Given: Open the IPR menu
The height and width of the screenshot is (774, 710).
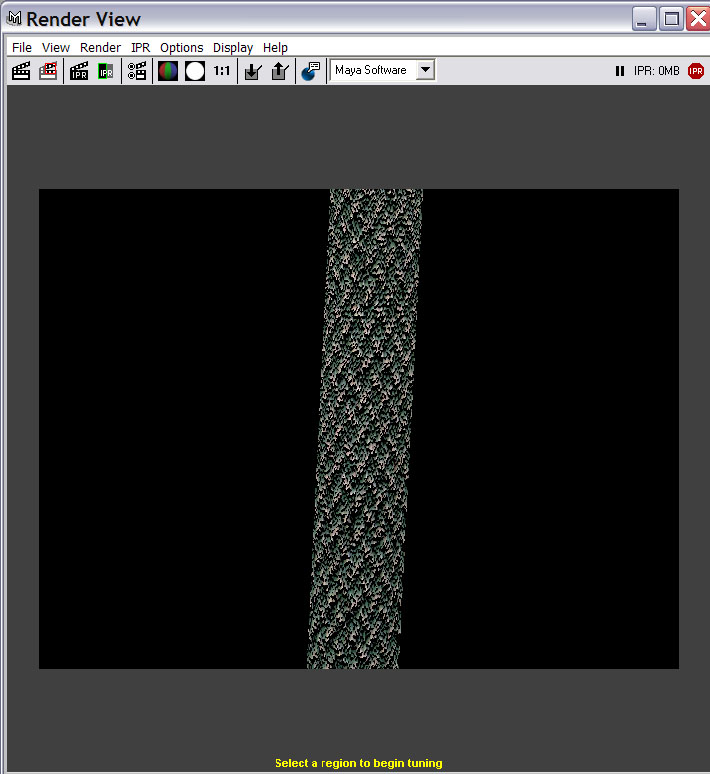Looking at the screenshot, I should (x=141, y=47).
